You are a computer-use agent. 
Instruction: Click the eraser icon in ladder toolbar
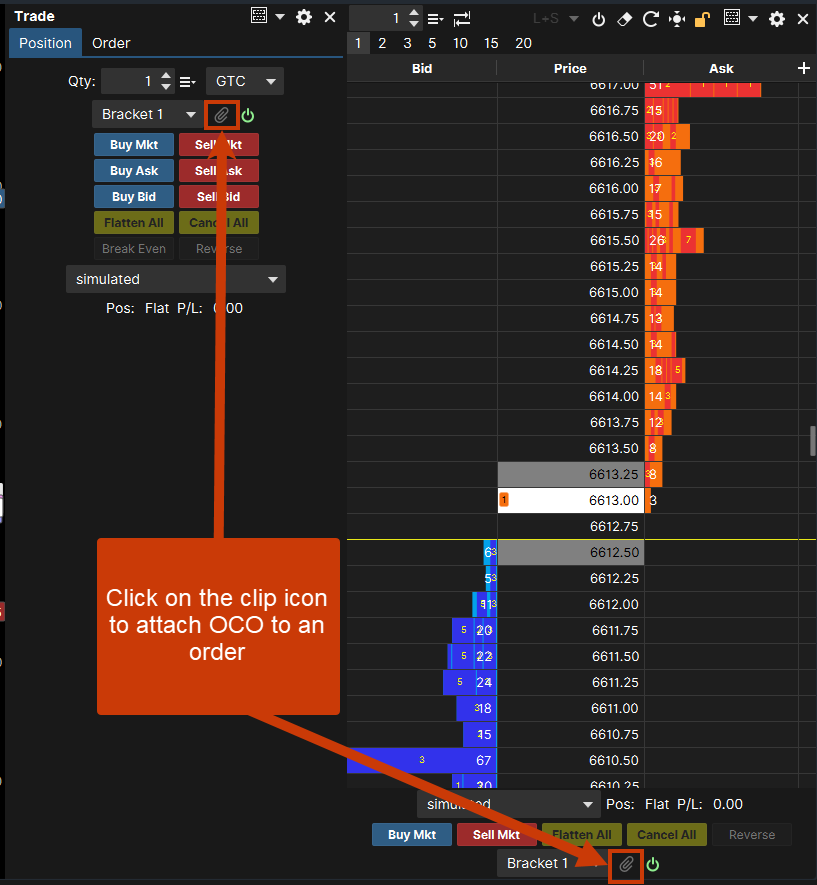point(625,18)
